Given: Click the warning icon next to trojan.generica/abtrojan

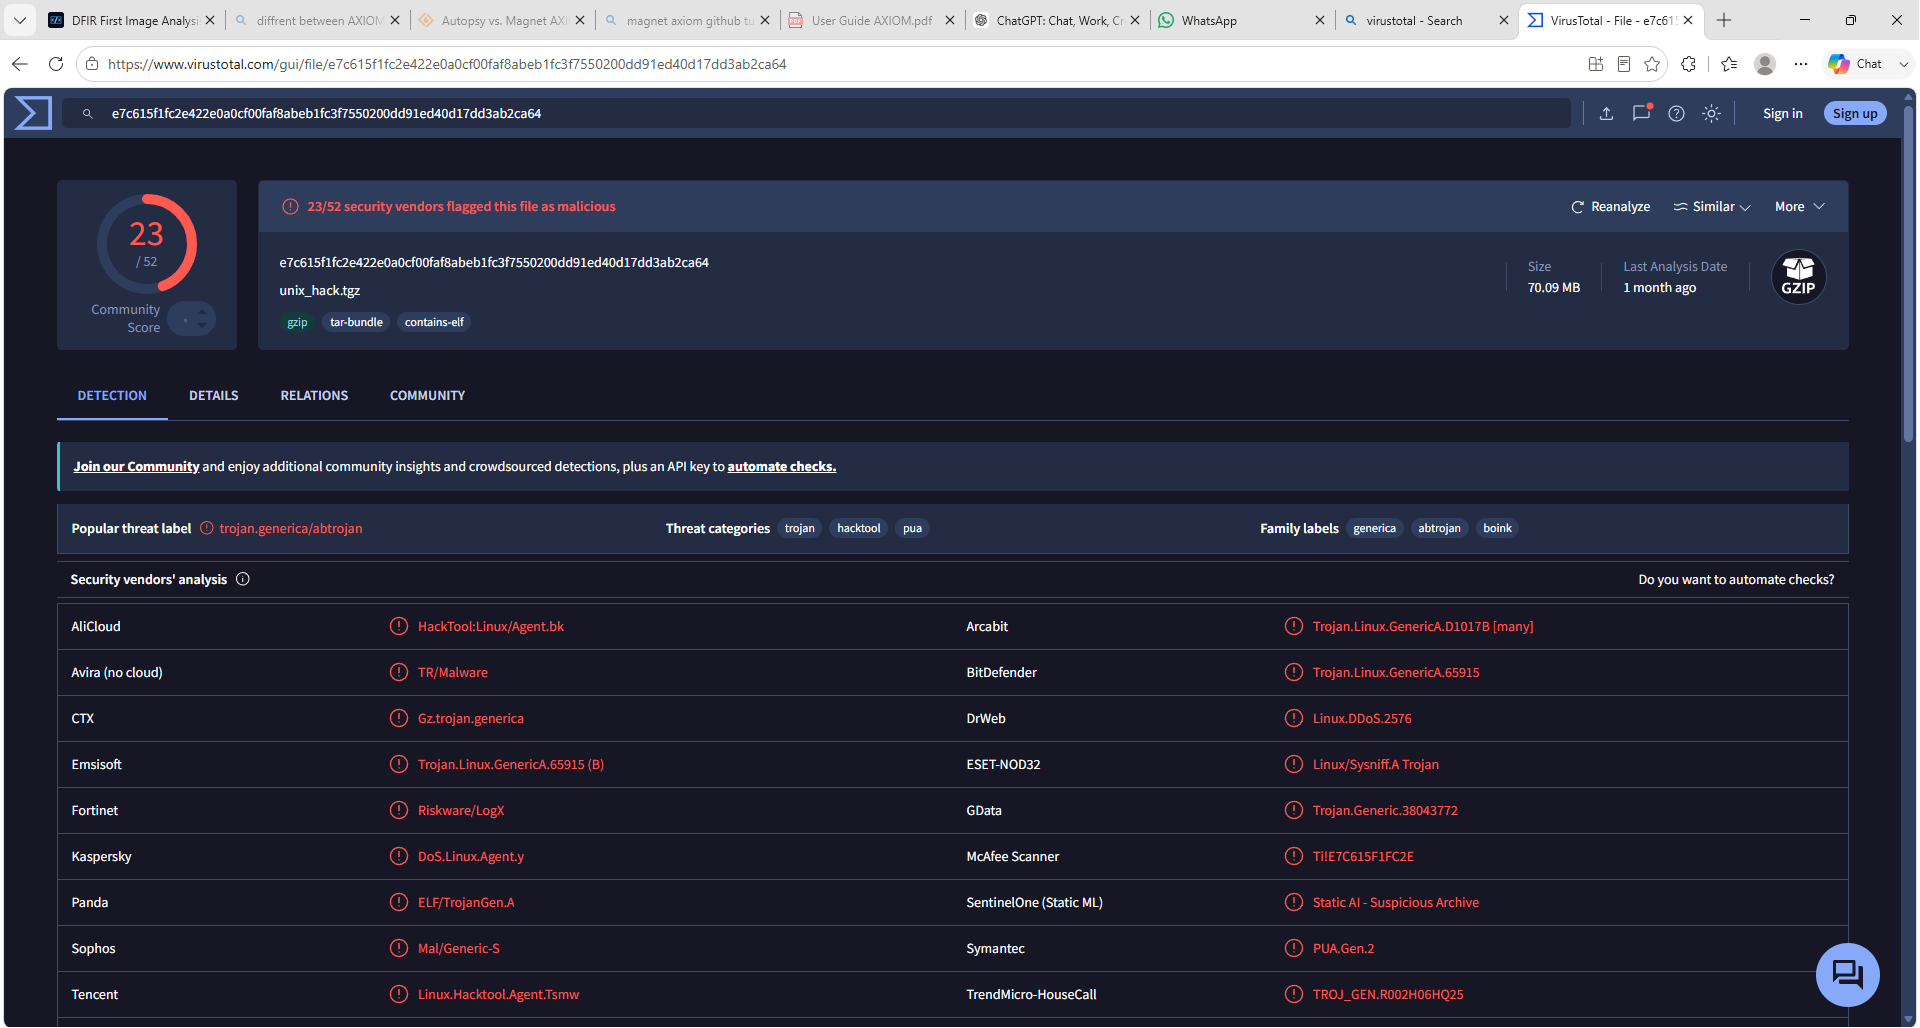Looking at the screenshot, I should tap(206, 528).
